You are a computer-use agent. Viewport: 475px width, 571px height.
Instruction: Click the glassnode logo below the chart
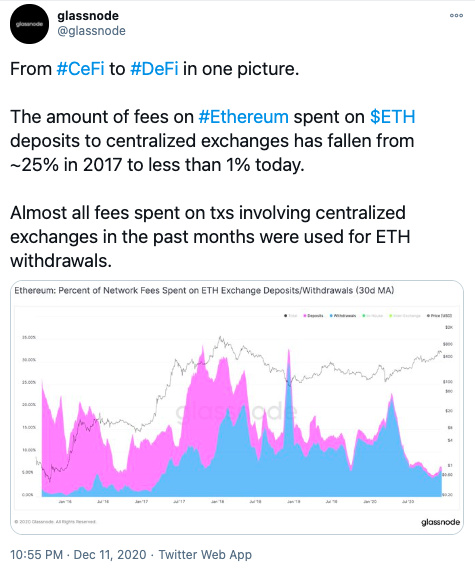(440, 522)
